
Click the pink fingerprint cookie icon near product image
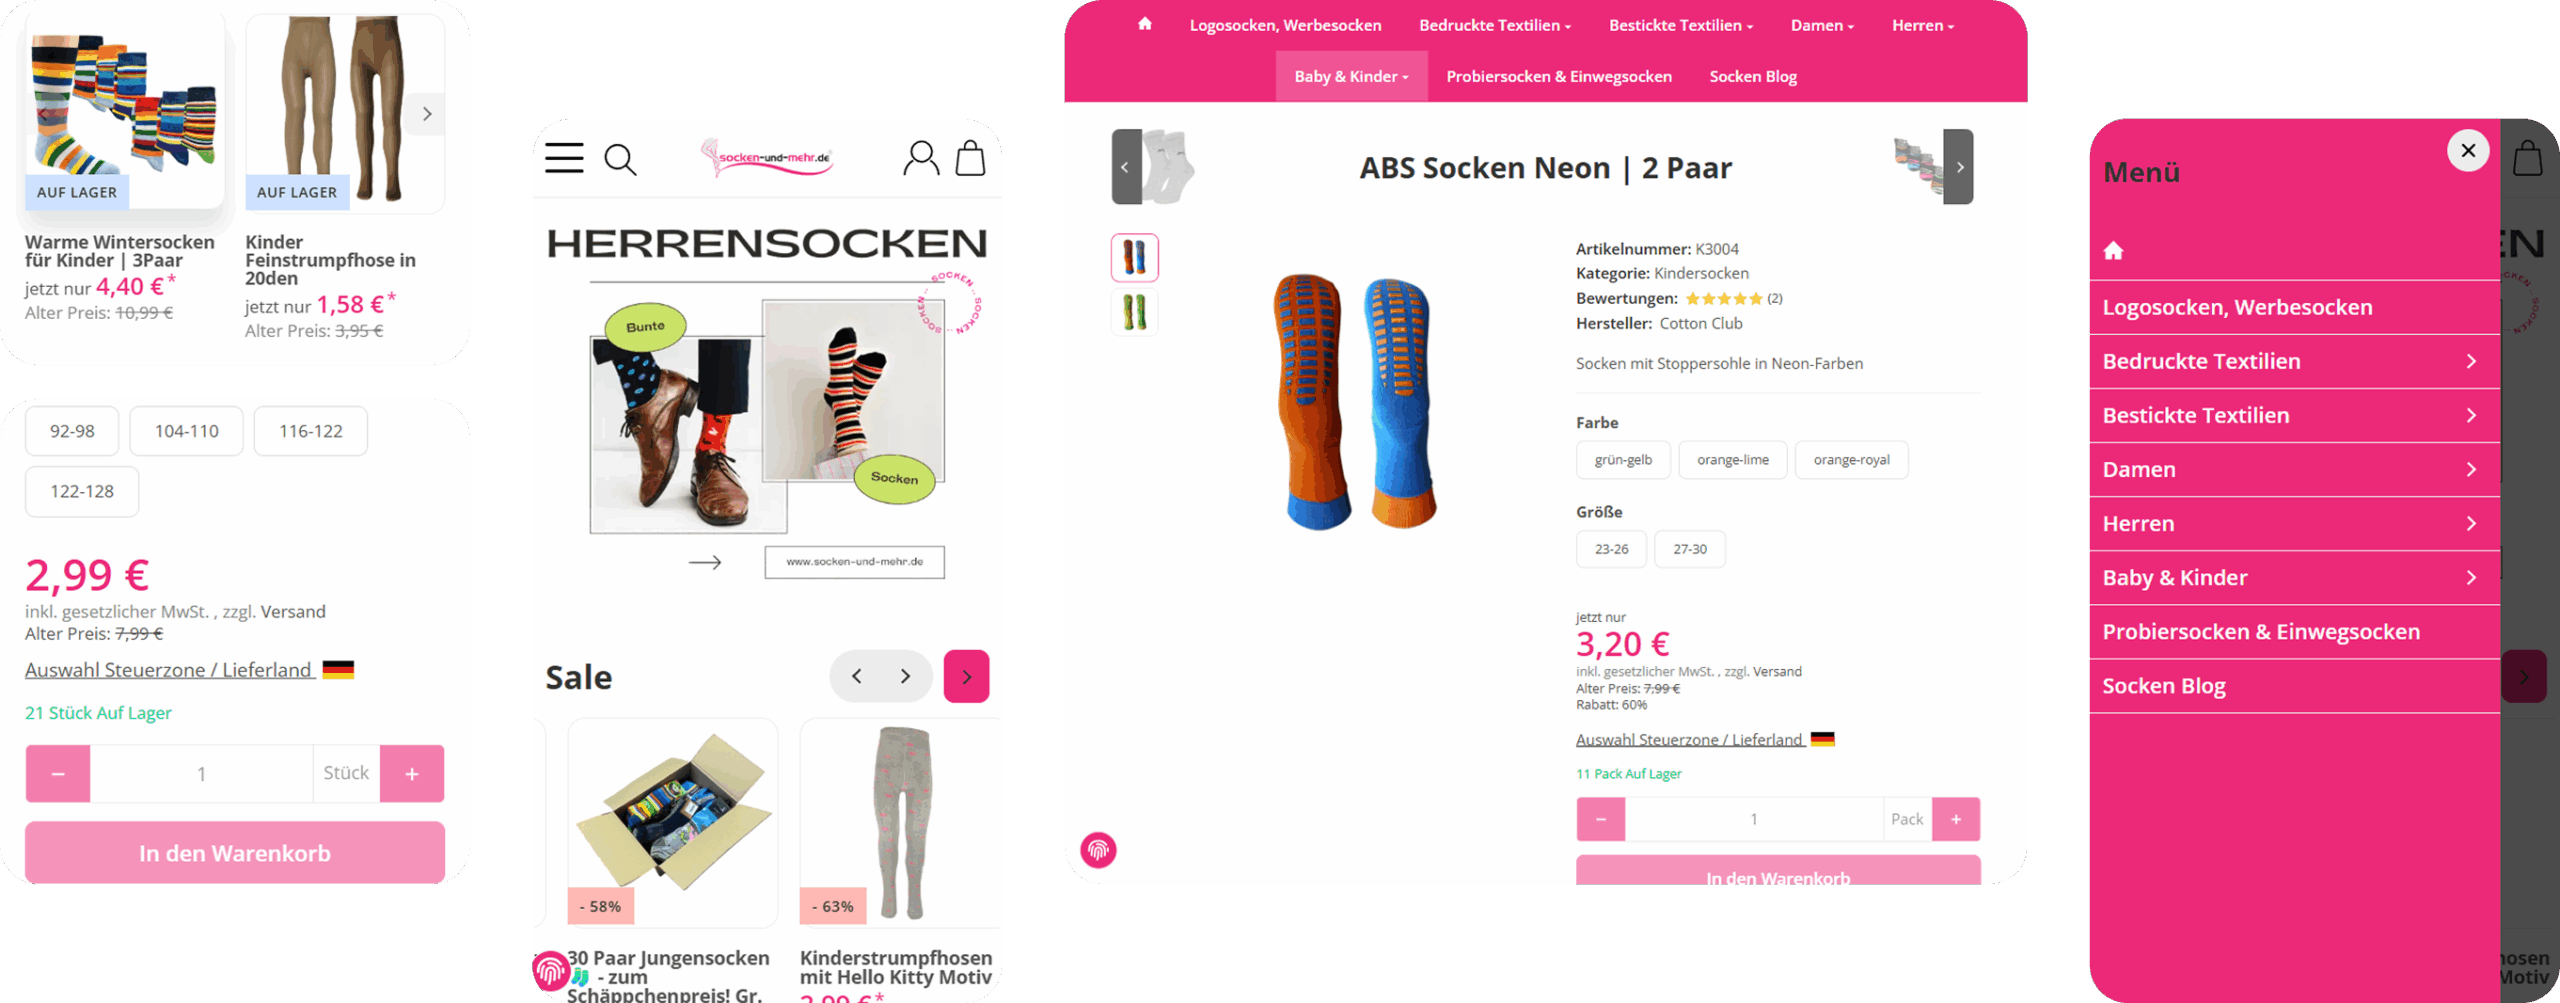[x=1098, y=850]
